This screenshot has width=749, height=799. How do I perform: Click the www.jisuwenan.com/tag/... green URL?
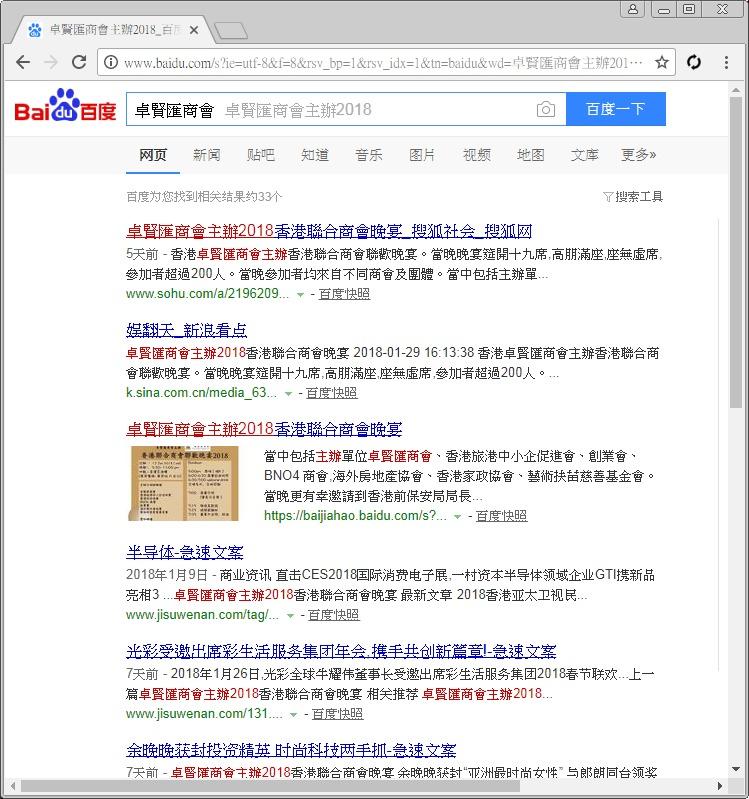coord(202,615)
